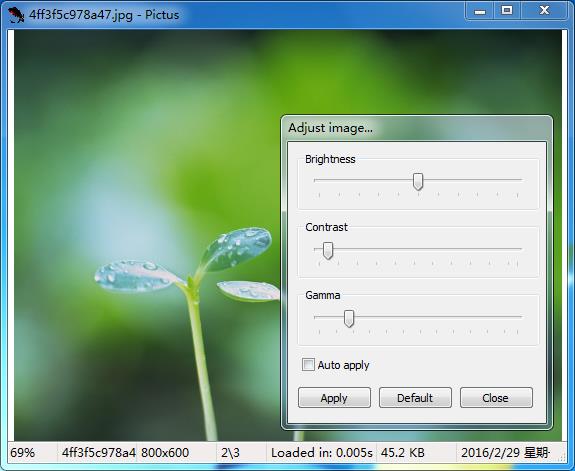Click the 4ff3f5c978a4 filename in status bar
Image resolution: width=575 pixels, height=471 pixels.
(x=99, y=453)
